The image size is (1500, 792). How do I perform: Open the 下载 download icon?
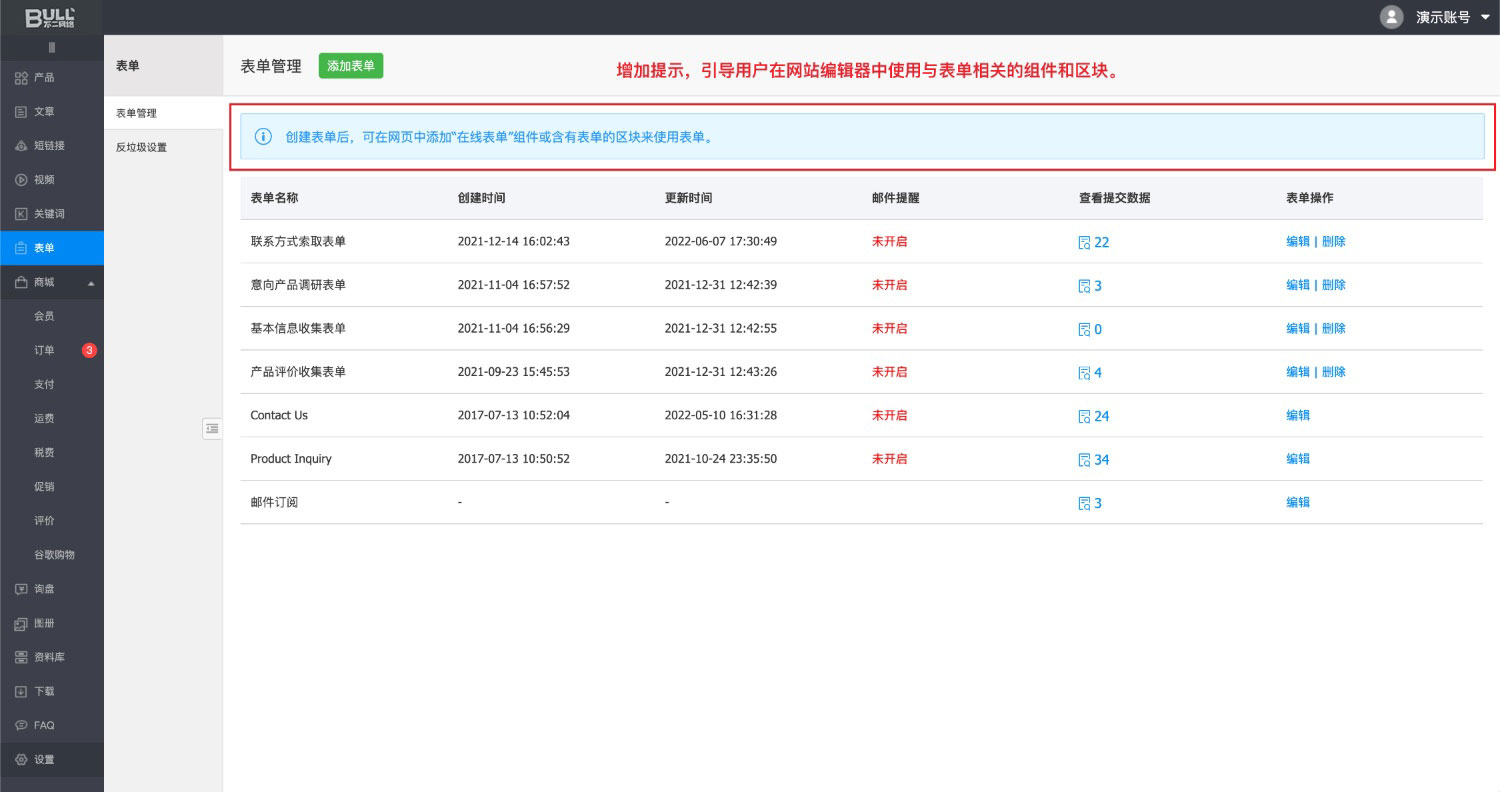(21, 692)
